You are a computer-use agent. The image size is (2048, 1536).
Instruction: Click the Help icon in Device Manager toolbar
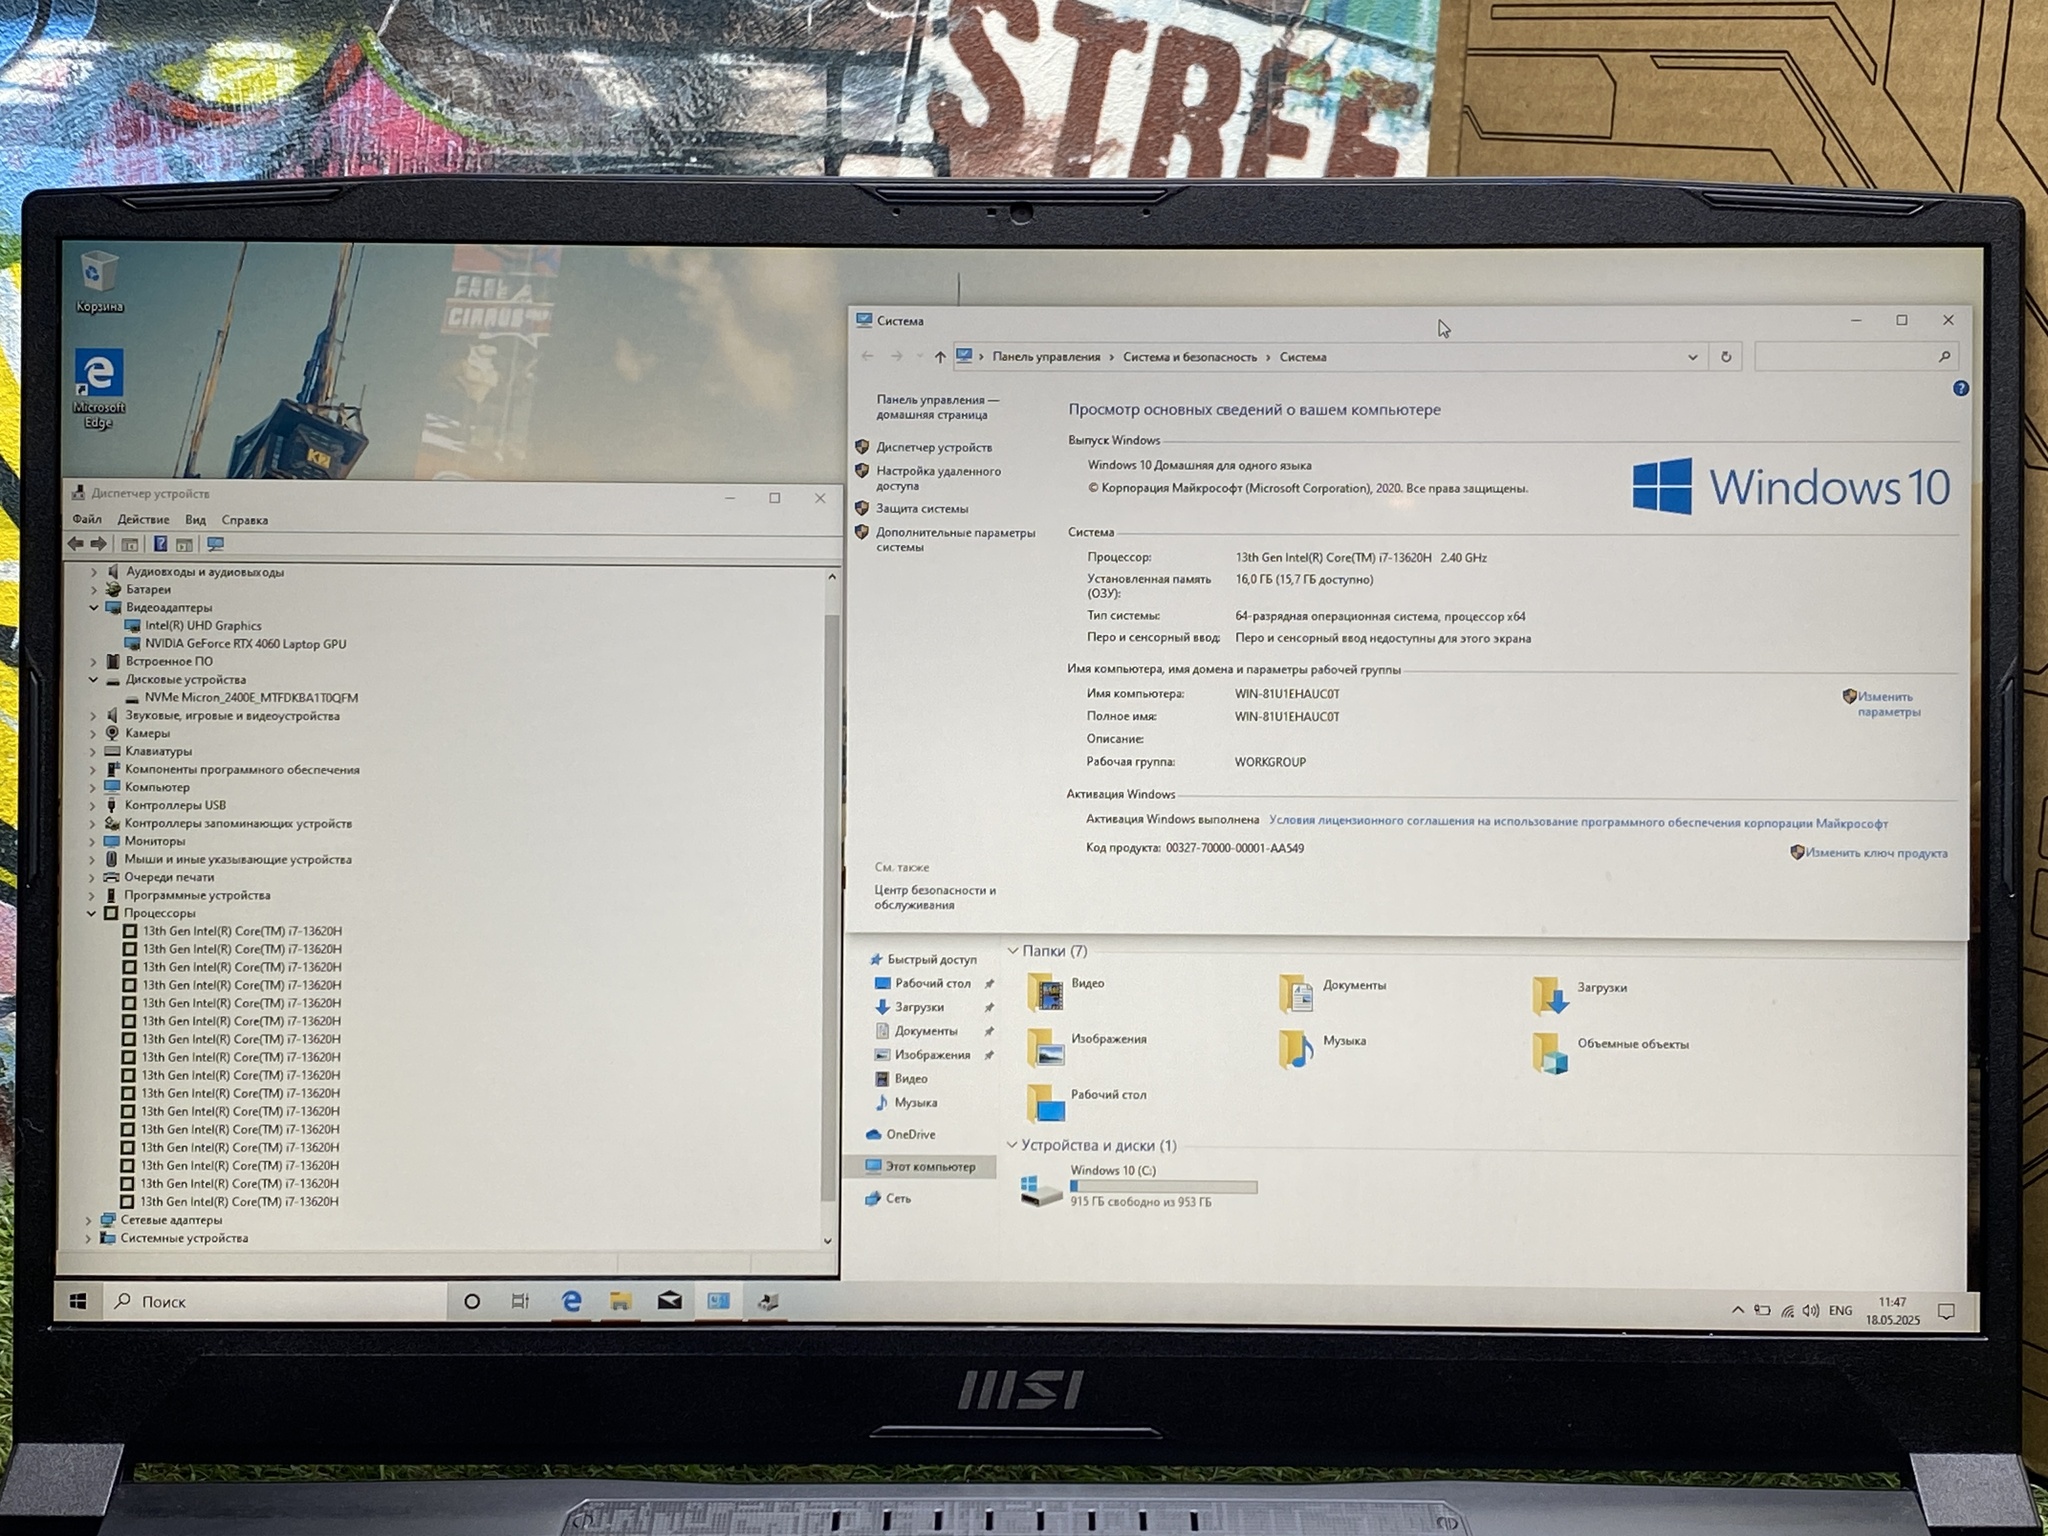[160, 544]
